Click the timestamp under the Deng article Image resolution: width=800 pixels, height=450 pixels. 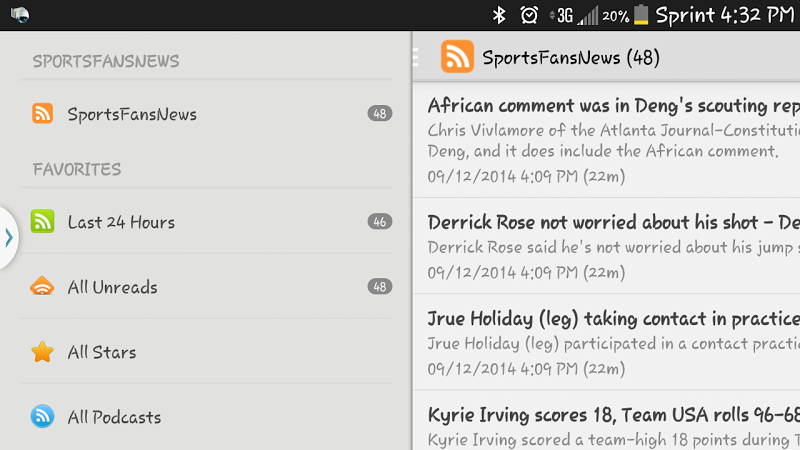[x=526, y=177]
